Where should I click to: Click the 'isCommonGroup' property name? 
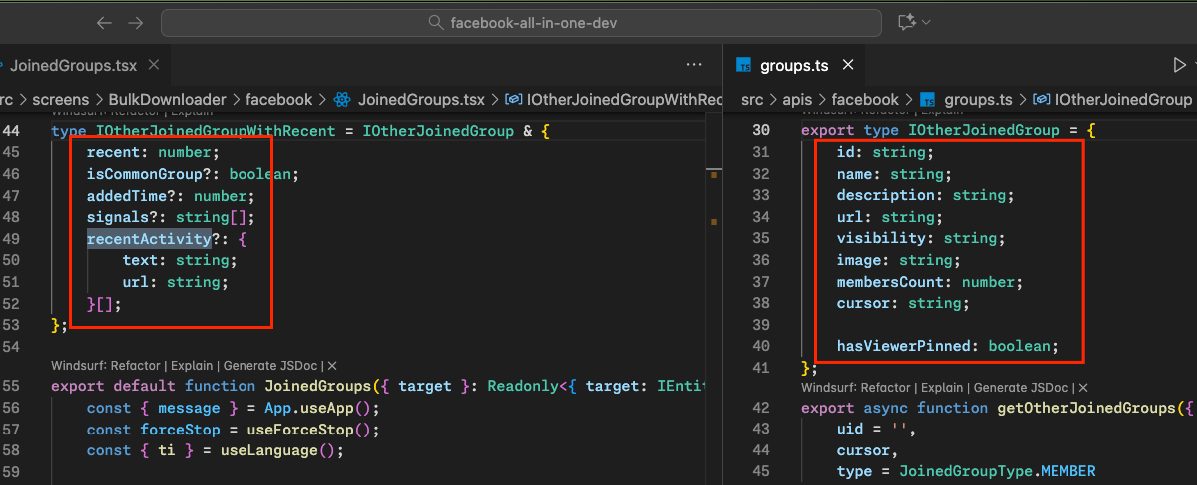[144, 174]
